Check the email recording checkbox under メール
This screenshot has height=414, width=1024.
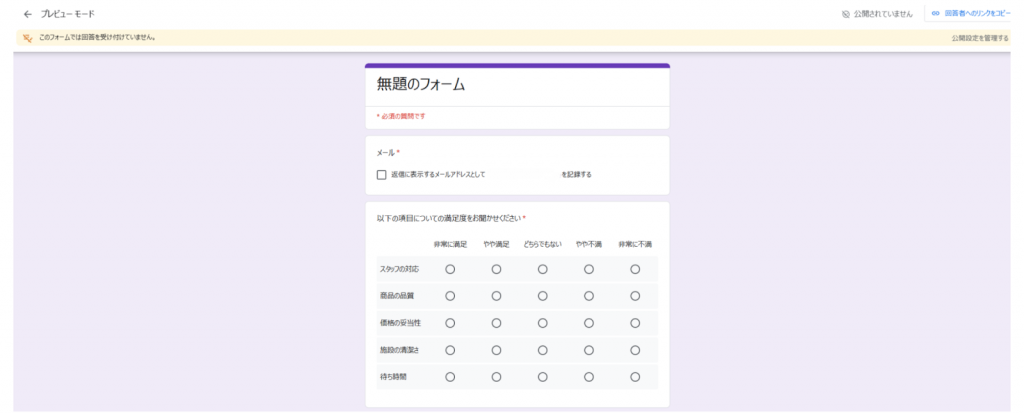(382, 174)
